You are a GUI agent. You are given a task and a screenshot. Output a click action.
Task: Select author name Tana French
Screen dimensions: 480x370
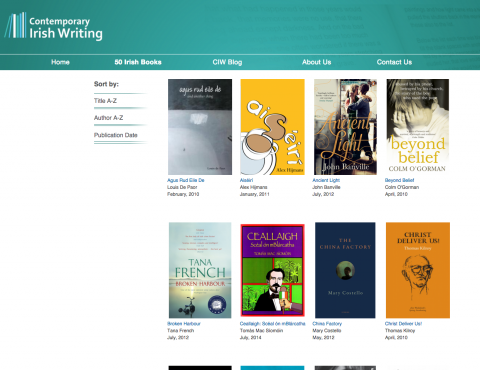click(x=180, y=331)
